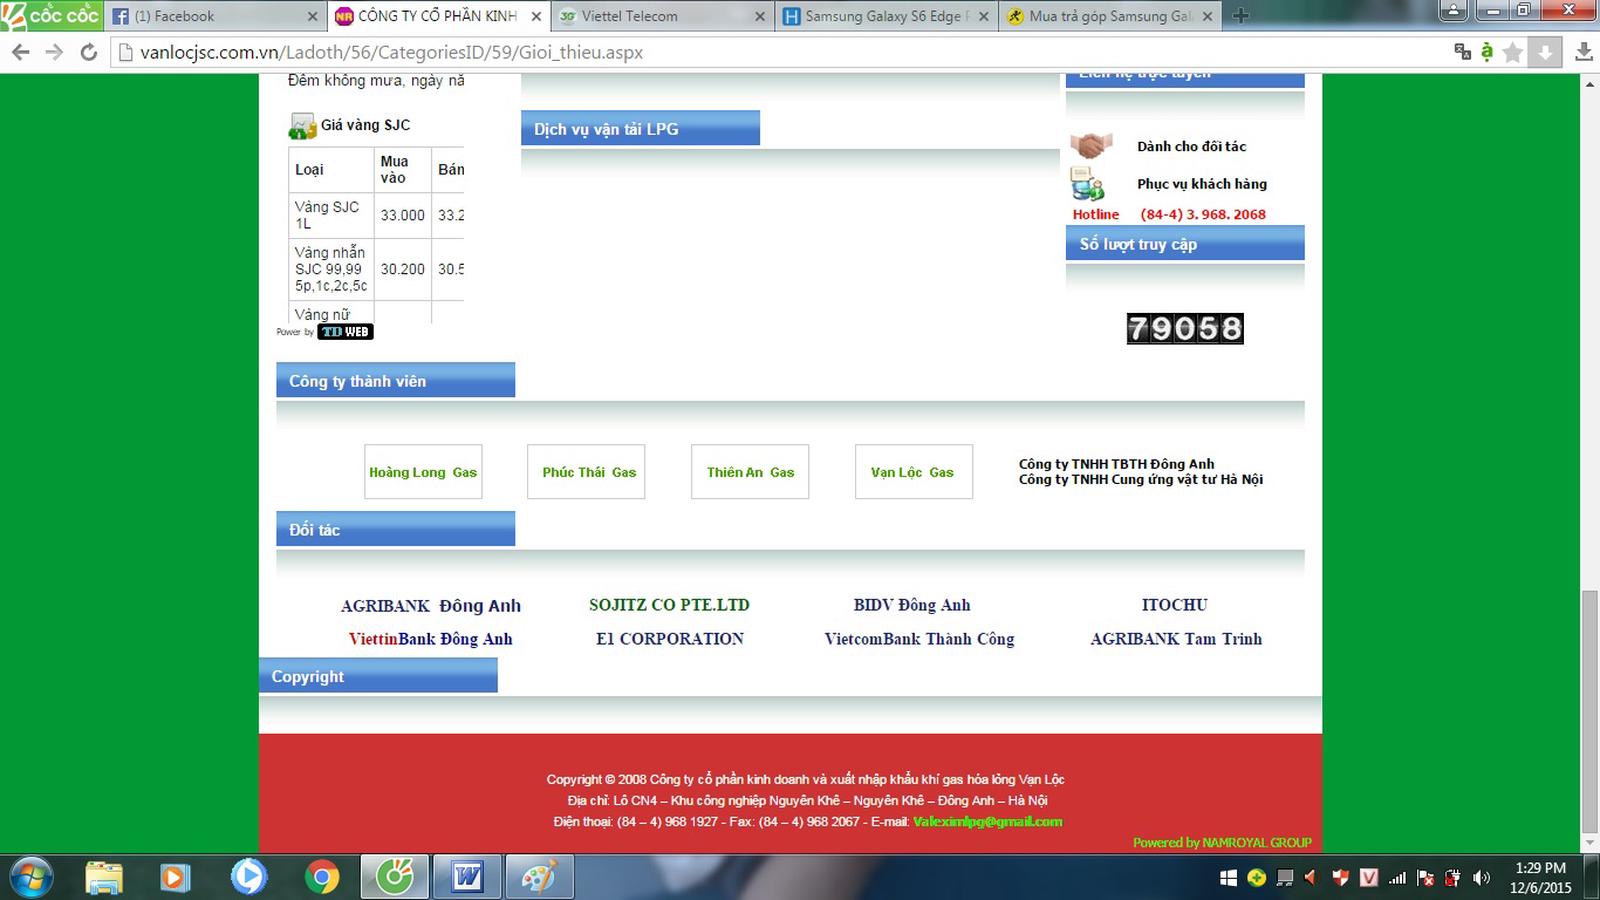Toggle Vietnamese typing accent icon
This screenshot has height=900, width=1600.
coord(1487,52)
